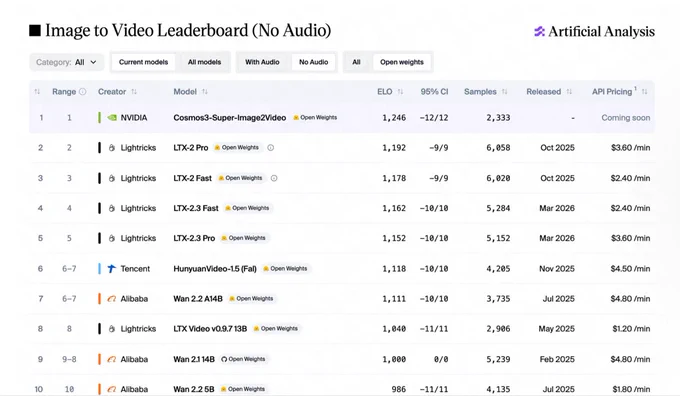Open the LTX-2.3 Pro model
This screenshot has height=396, width=680.
[x=194, y=238]
